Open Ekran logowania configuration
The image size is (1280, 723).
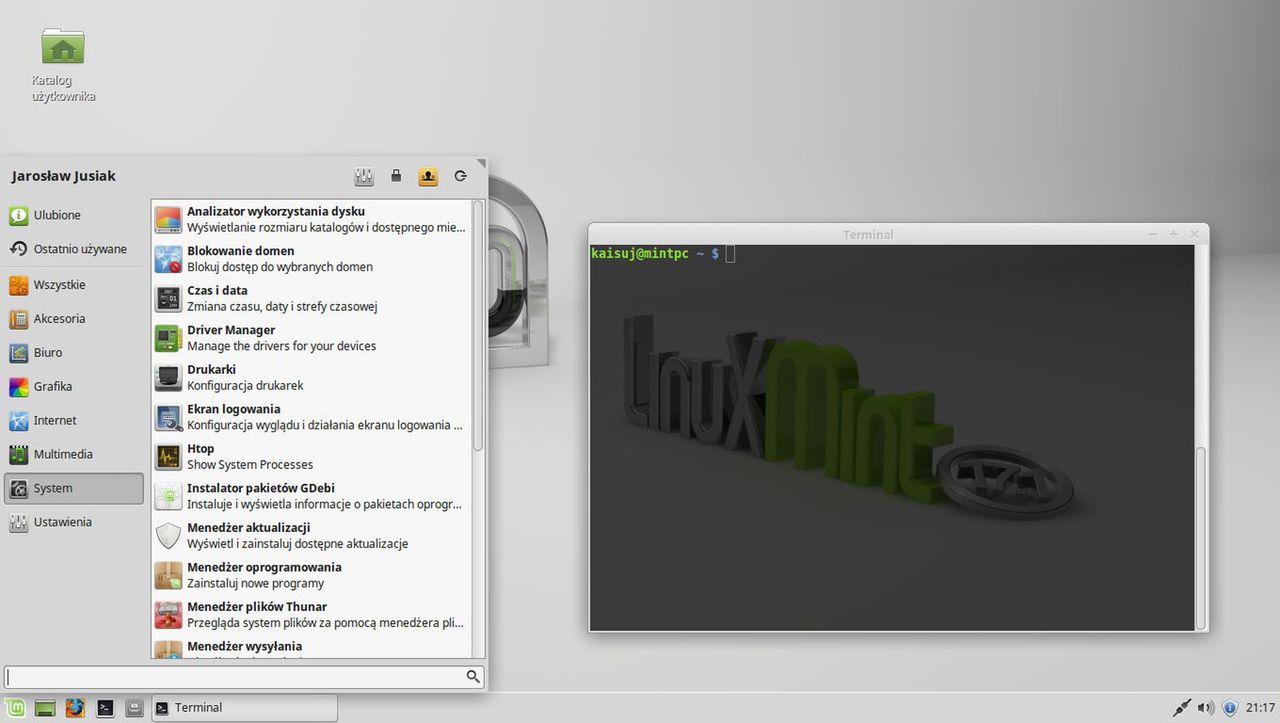311,417
